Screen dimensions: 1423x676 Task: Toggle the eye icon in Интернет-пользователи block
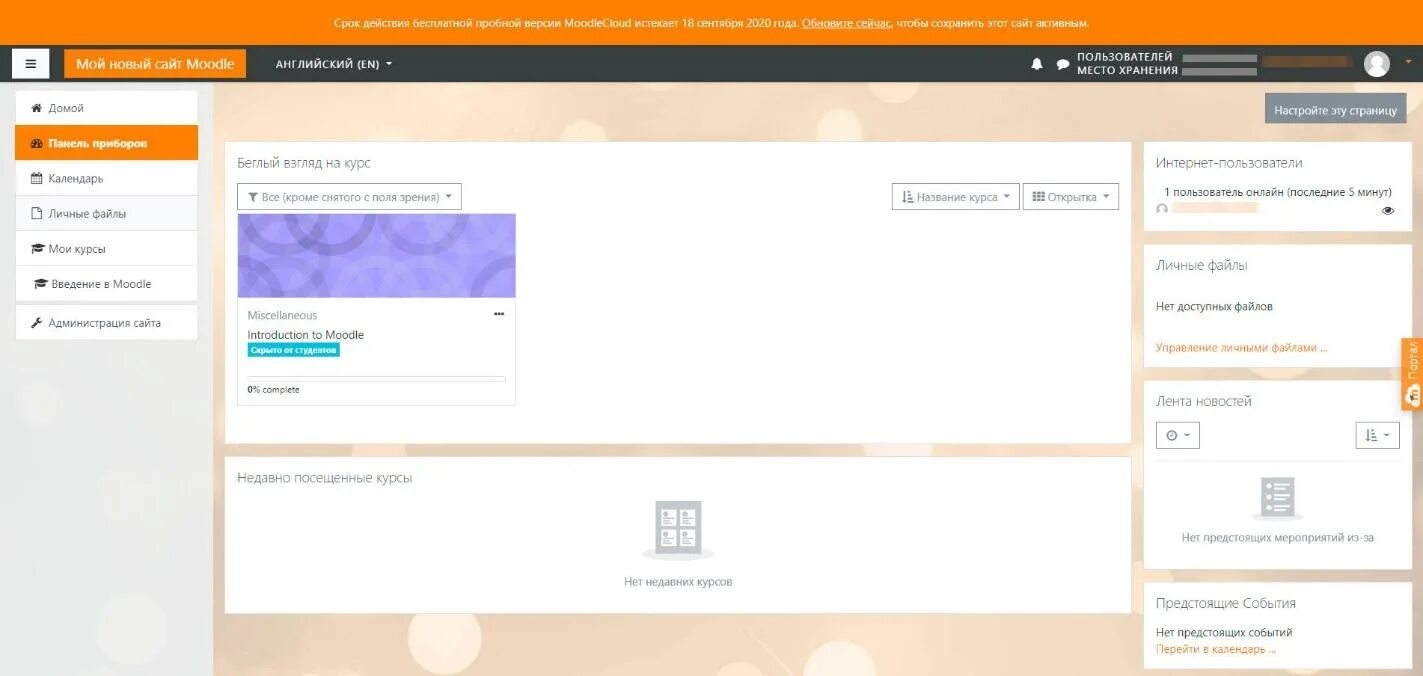point(1388,210)
